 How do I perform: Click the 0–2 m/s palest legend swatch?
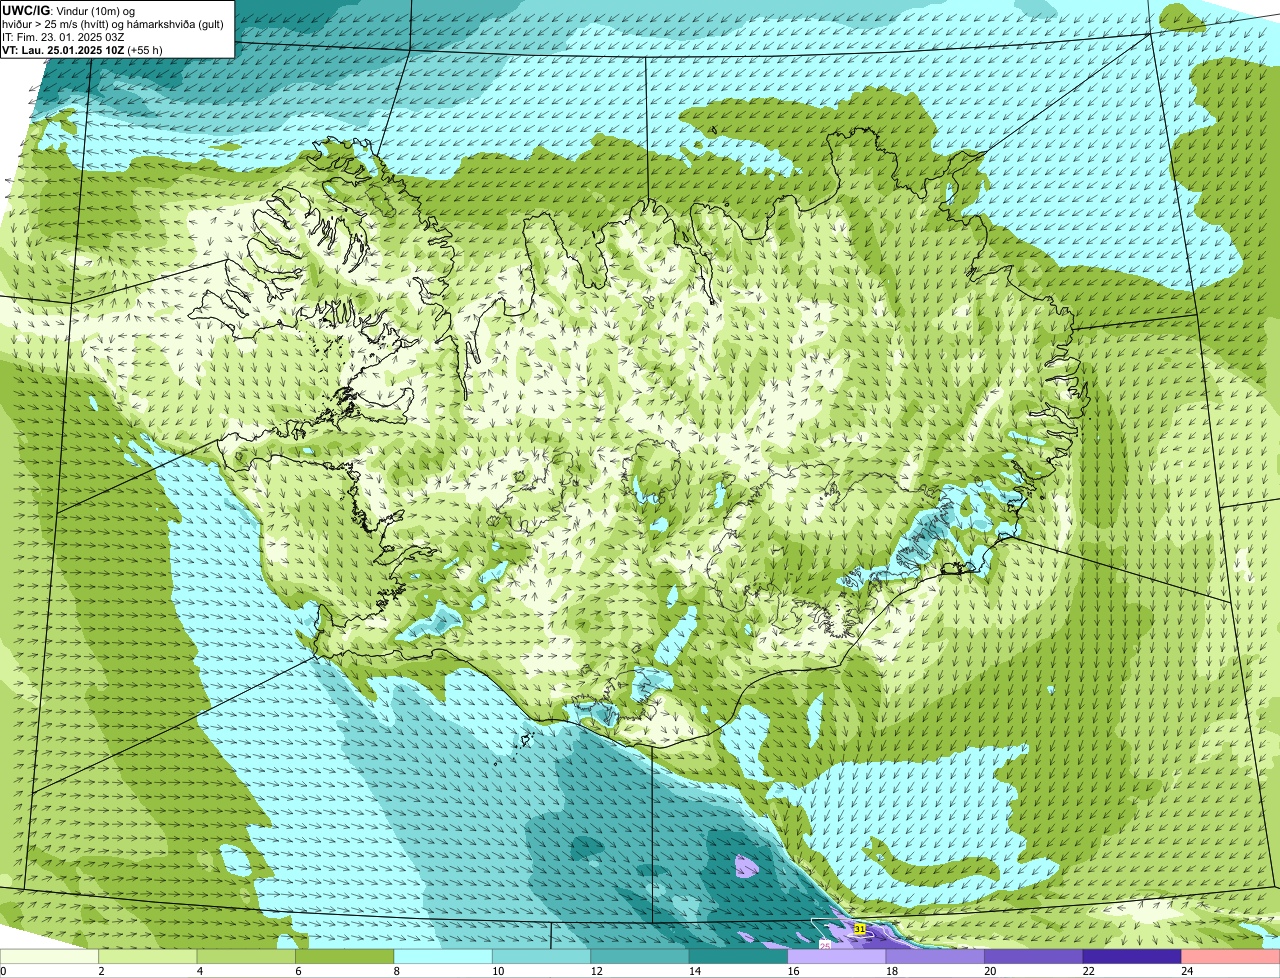[51, 956]
